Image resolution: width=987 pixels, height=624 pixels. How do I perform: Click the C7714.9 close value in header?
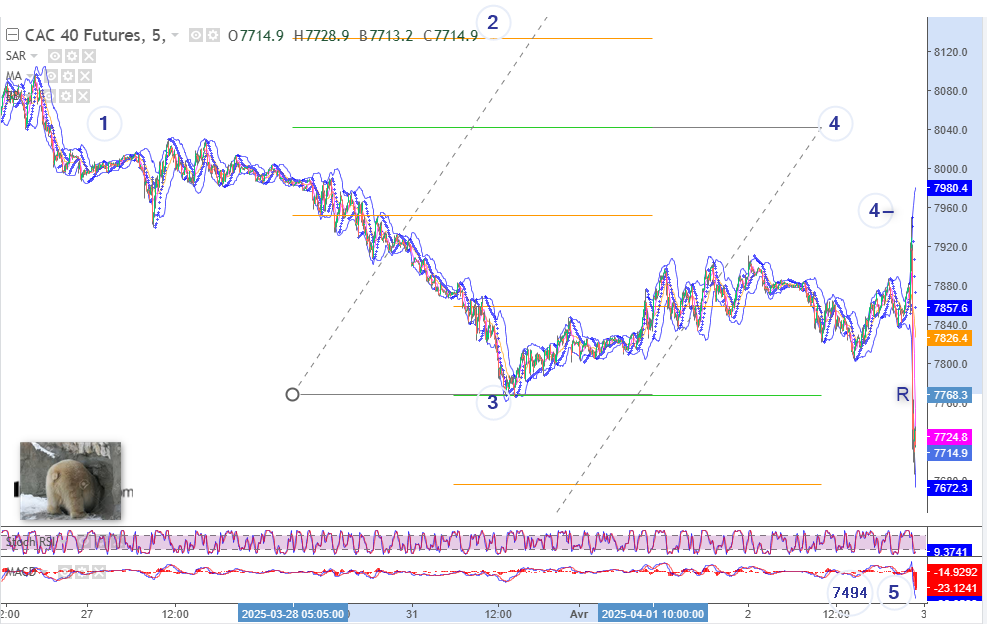(451, 36)
